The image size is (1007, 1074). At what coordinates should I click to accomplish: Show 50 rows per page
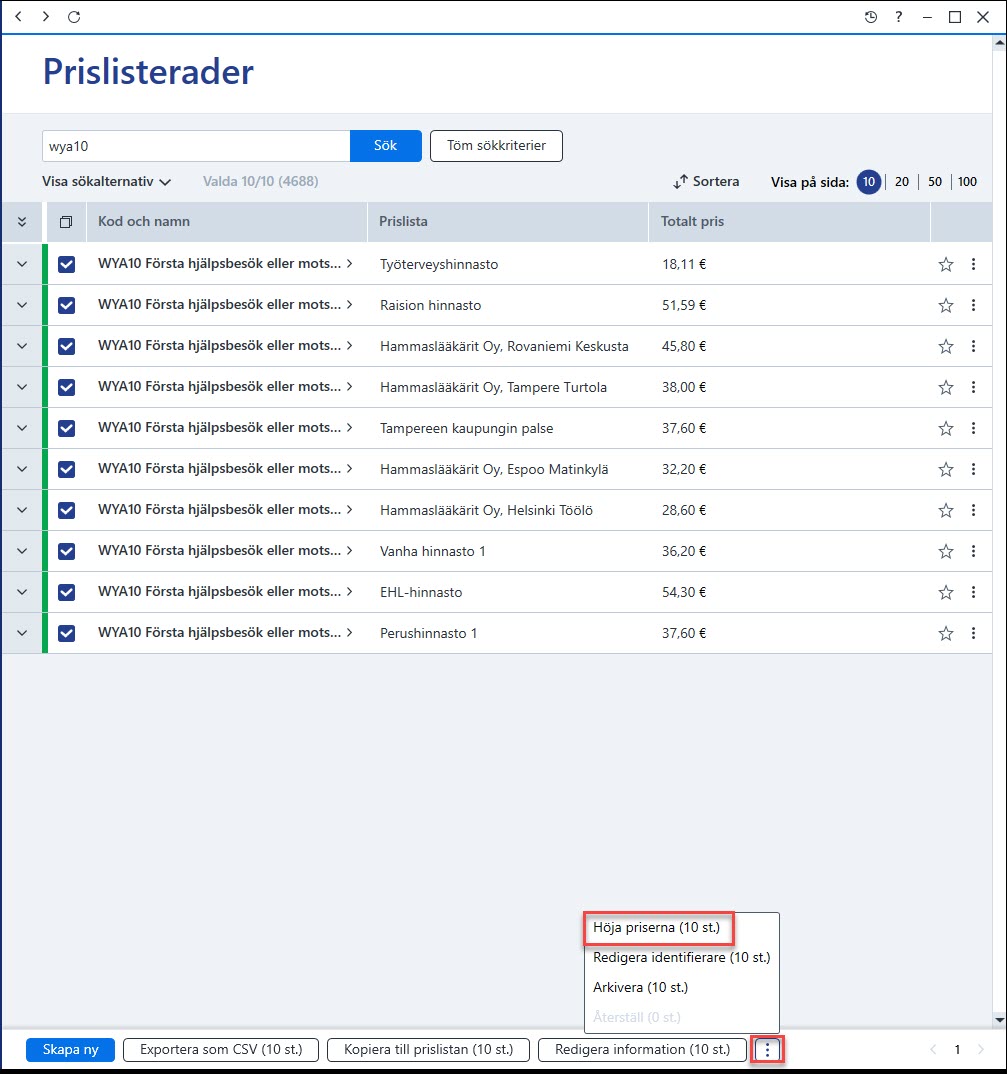935,182
